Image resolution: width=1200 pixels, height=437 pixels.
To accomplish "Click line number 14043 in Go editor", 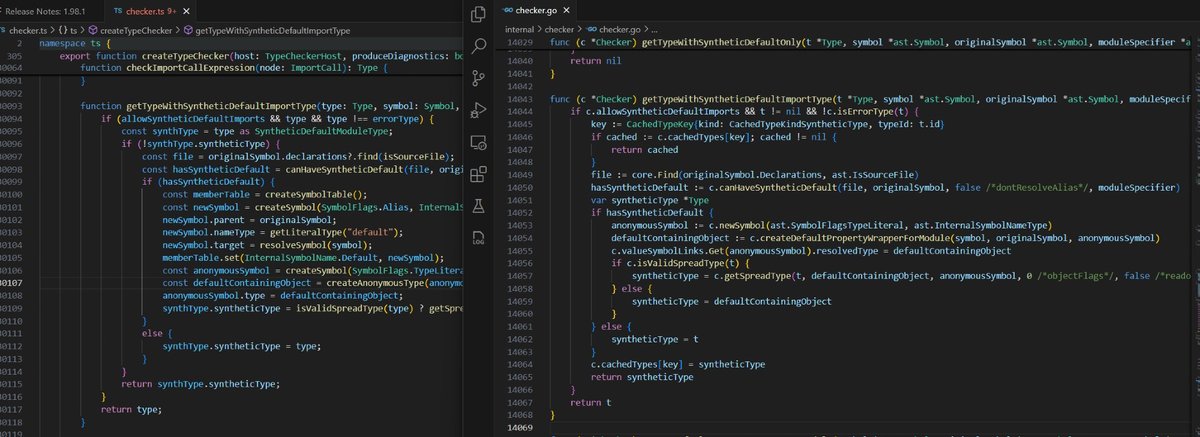I will (x=519, y=100).
